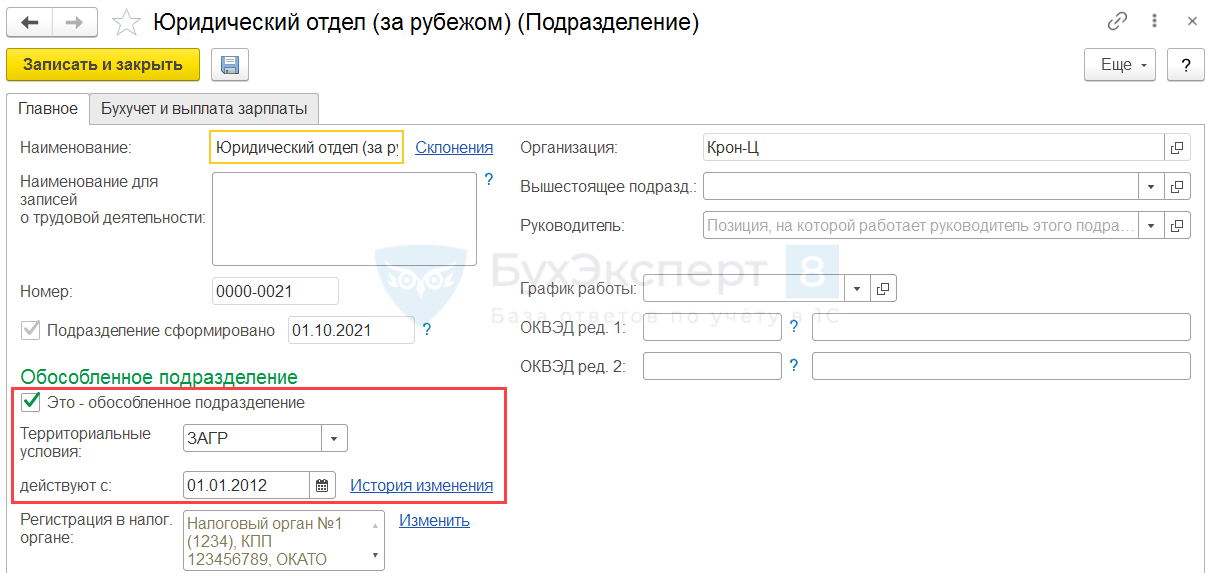Add this form to favorites with the star
Image resolution: width=1214 pixels, height=573 pixels.
[x=125, y=22]
